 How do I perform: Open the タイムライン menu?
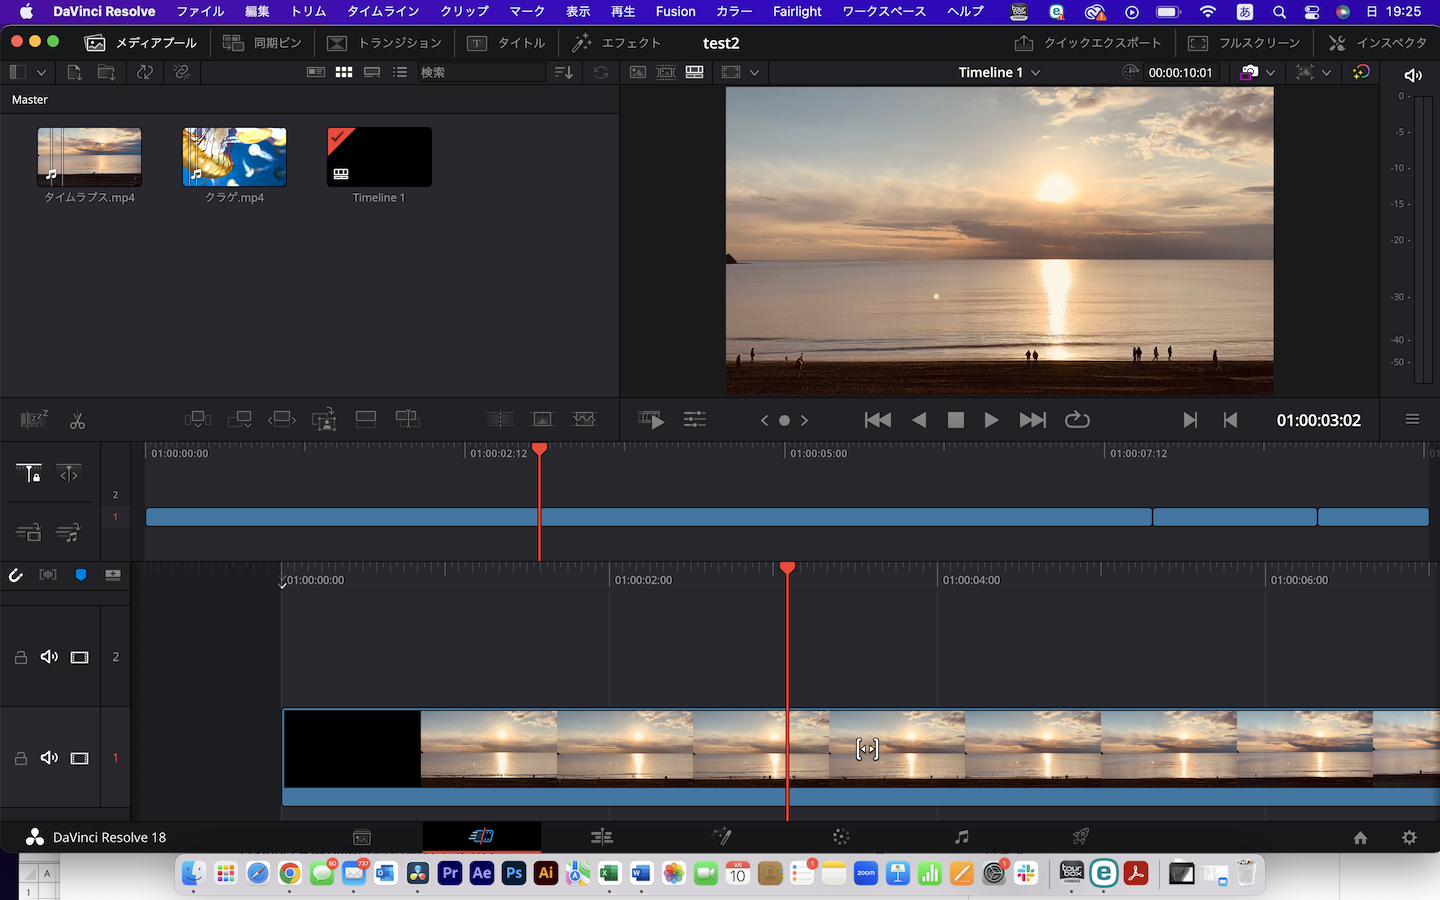click(x=383, y=12)
